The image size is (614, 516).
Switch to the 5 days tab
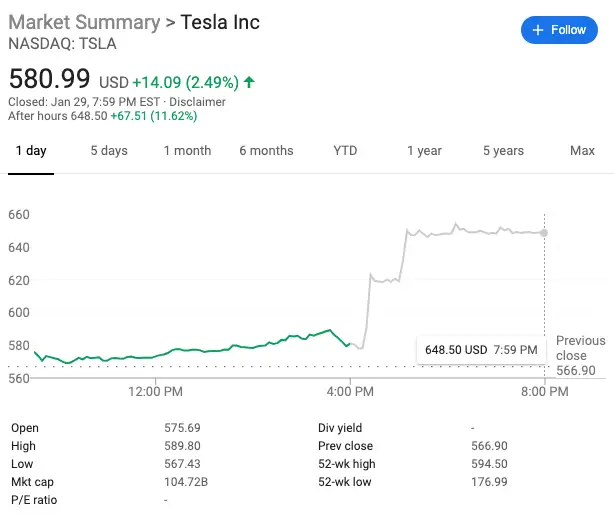[x=109, y=151]
